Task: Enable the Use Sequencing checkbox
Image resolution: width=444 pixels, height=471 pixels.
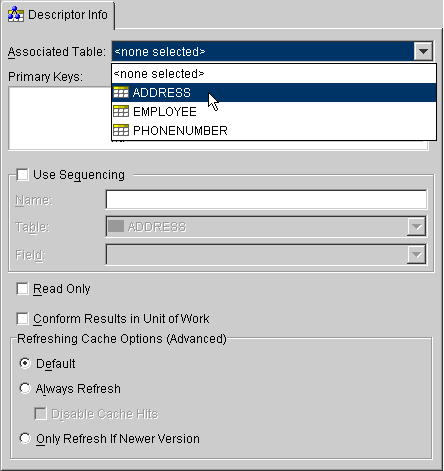Action: pos(23,175)
